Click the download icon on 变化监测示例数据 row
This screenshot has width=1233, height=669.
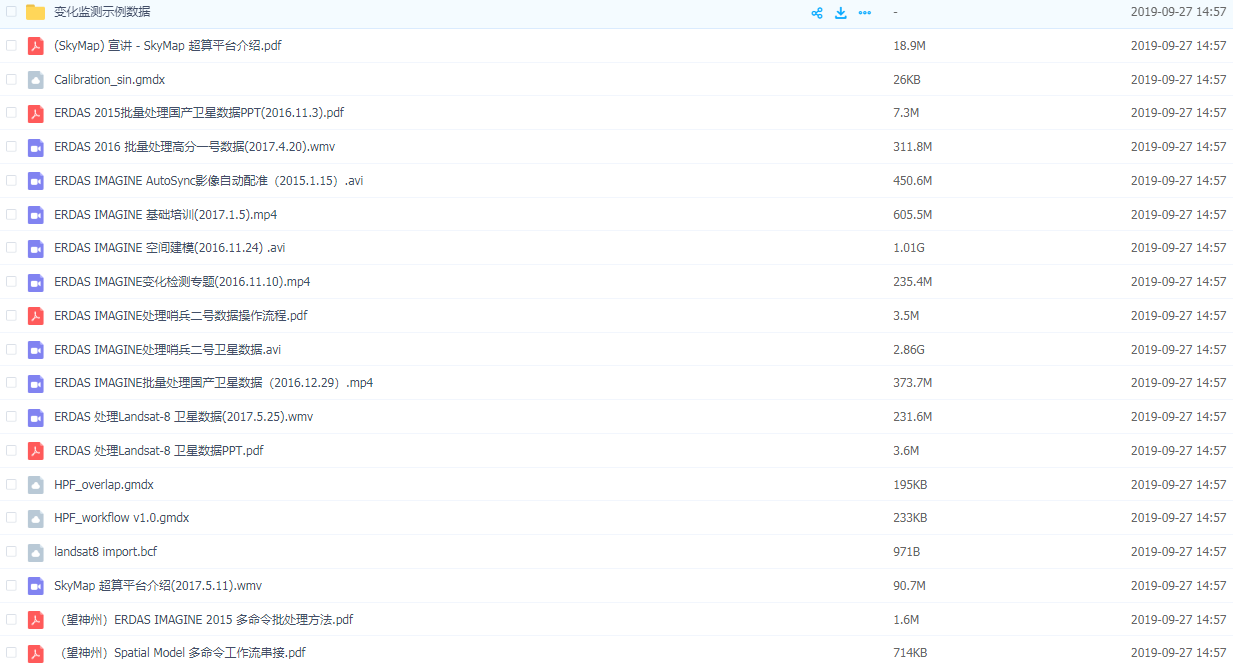(841, 12)
